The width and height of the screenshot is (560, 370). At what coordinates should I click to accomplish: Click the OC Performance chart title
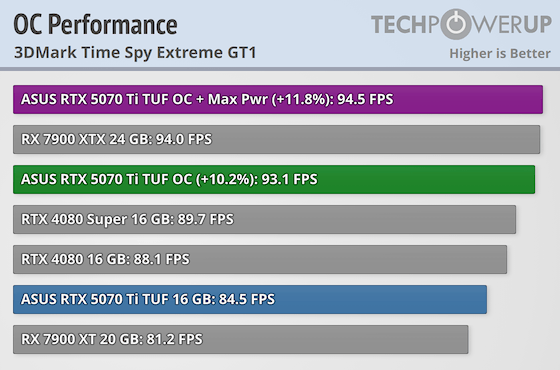click(95, 25)
